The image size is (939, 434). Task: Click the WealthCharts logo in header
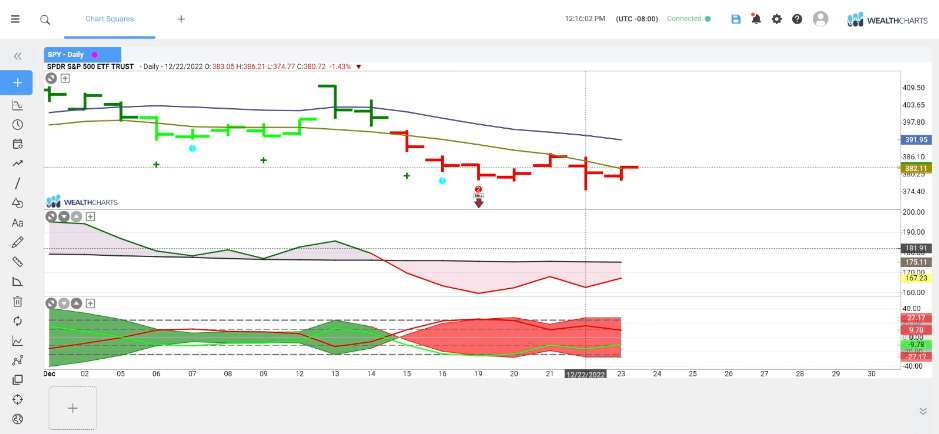(x=888, y=20)
